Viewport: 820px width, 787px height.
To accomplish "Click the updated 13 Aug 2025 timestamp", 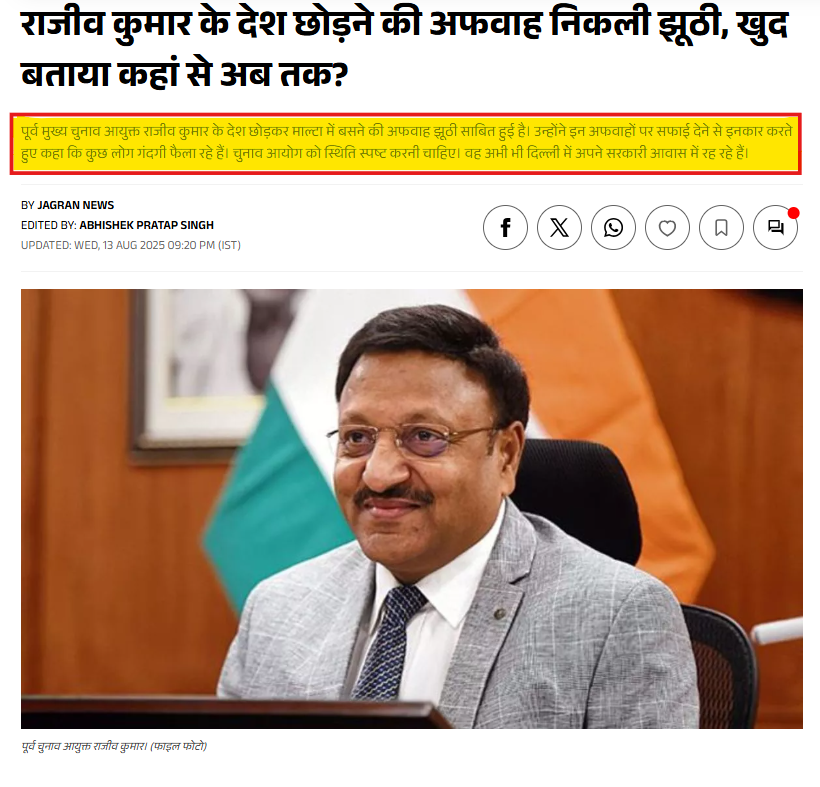I will click(131, 245).
